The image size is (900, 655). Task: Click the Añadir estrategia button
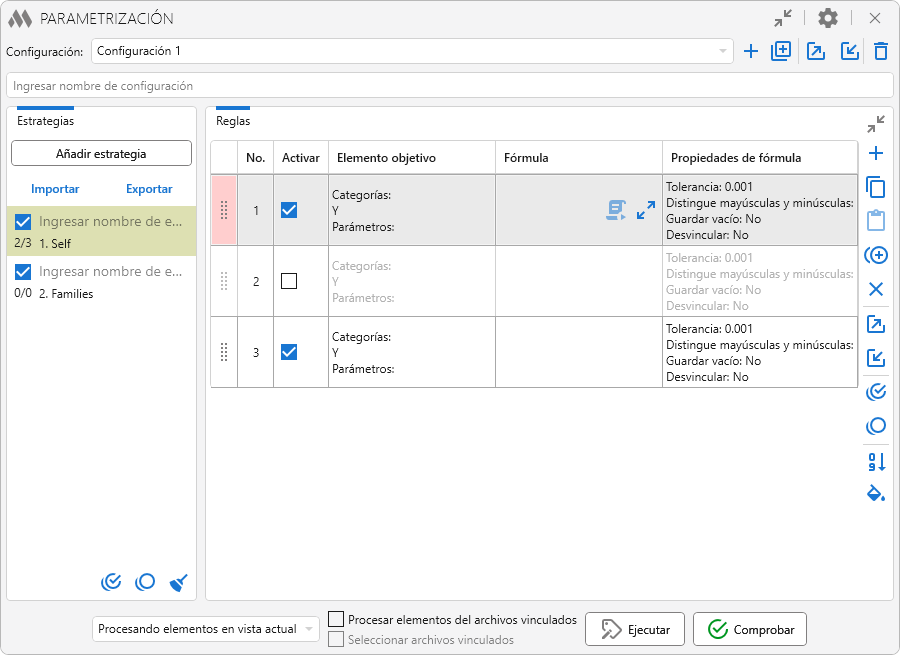point(101,154)
